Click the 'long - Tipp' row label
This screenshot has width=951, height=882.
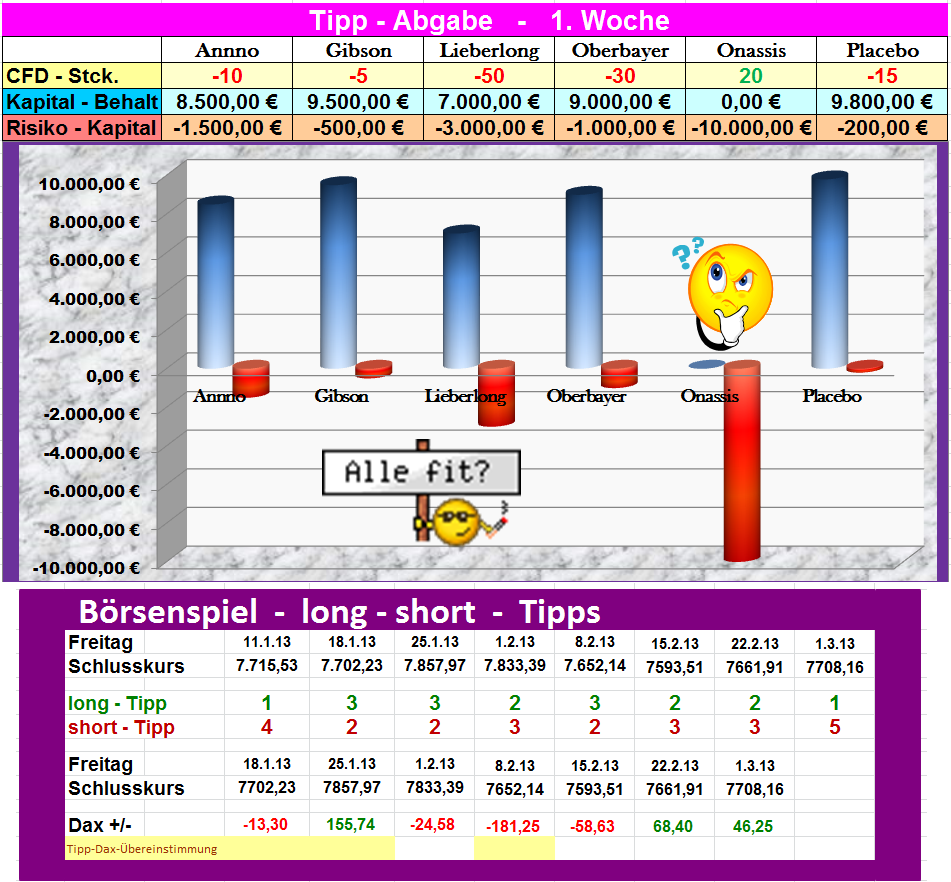pyautogui.click(x=117, y=703)
